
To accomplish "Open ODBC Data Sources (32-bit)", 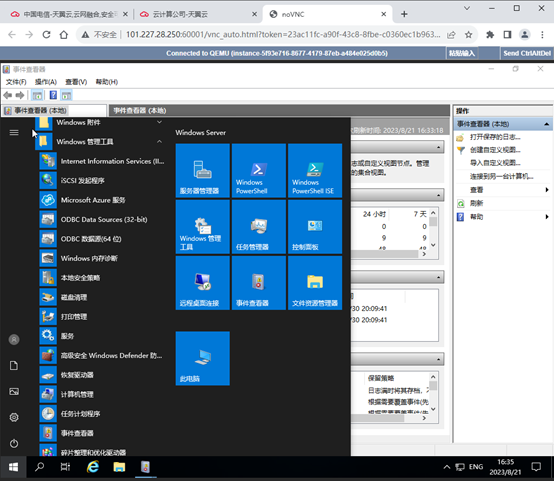I will click(x=102, y=219).
